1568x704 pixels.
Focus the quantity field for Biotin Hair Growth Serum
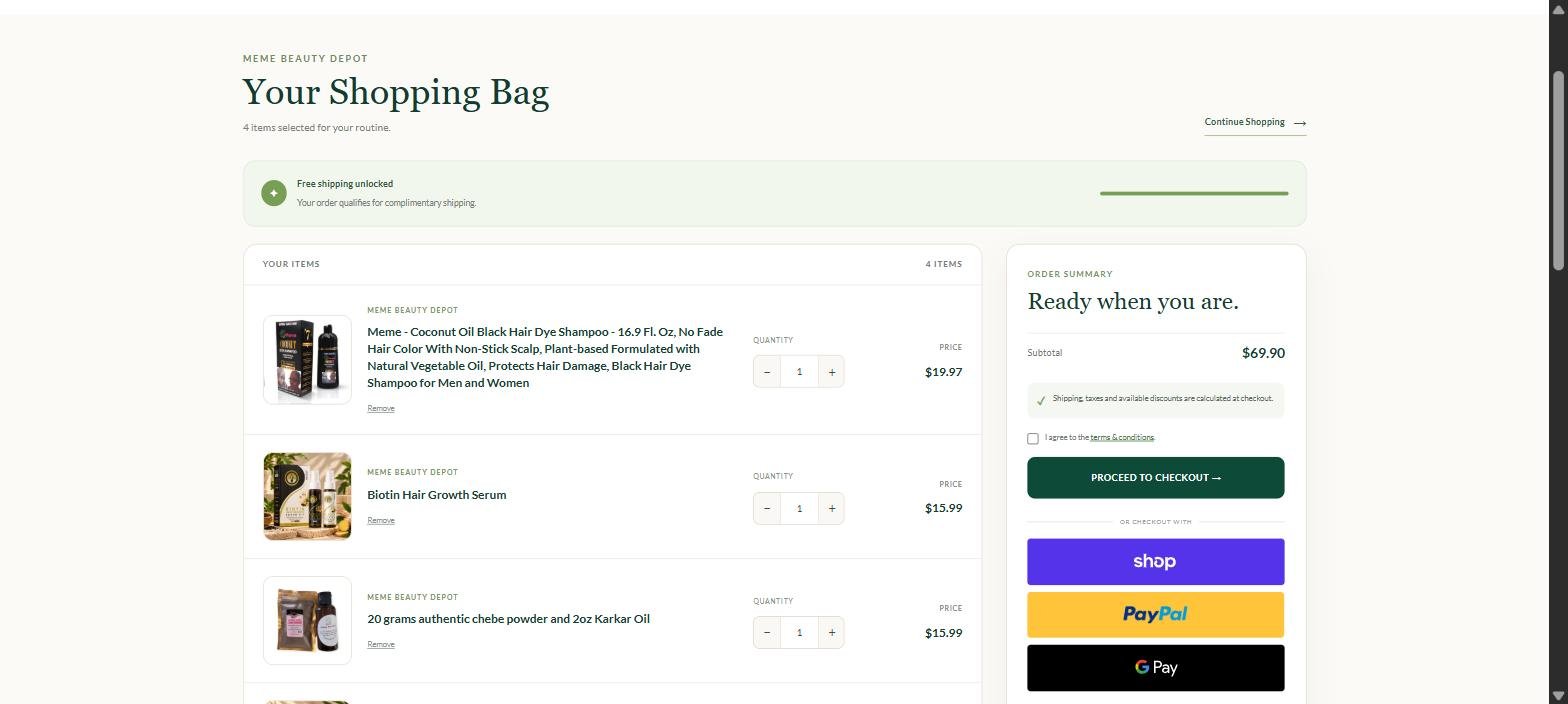click(x=799, y=508)
